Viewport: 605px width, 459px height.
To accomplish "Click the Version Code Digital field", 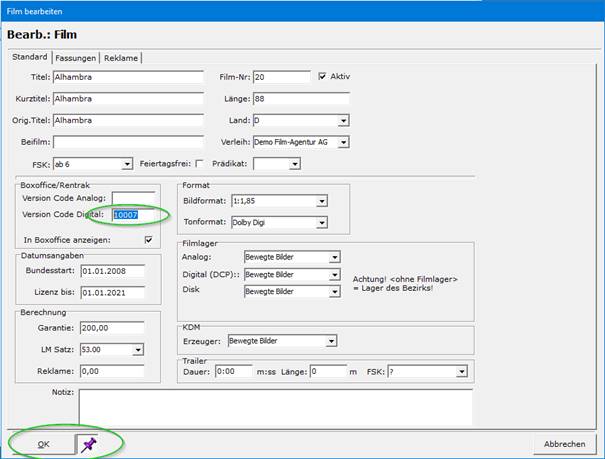I will coord(133,214).
